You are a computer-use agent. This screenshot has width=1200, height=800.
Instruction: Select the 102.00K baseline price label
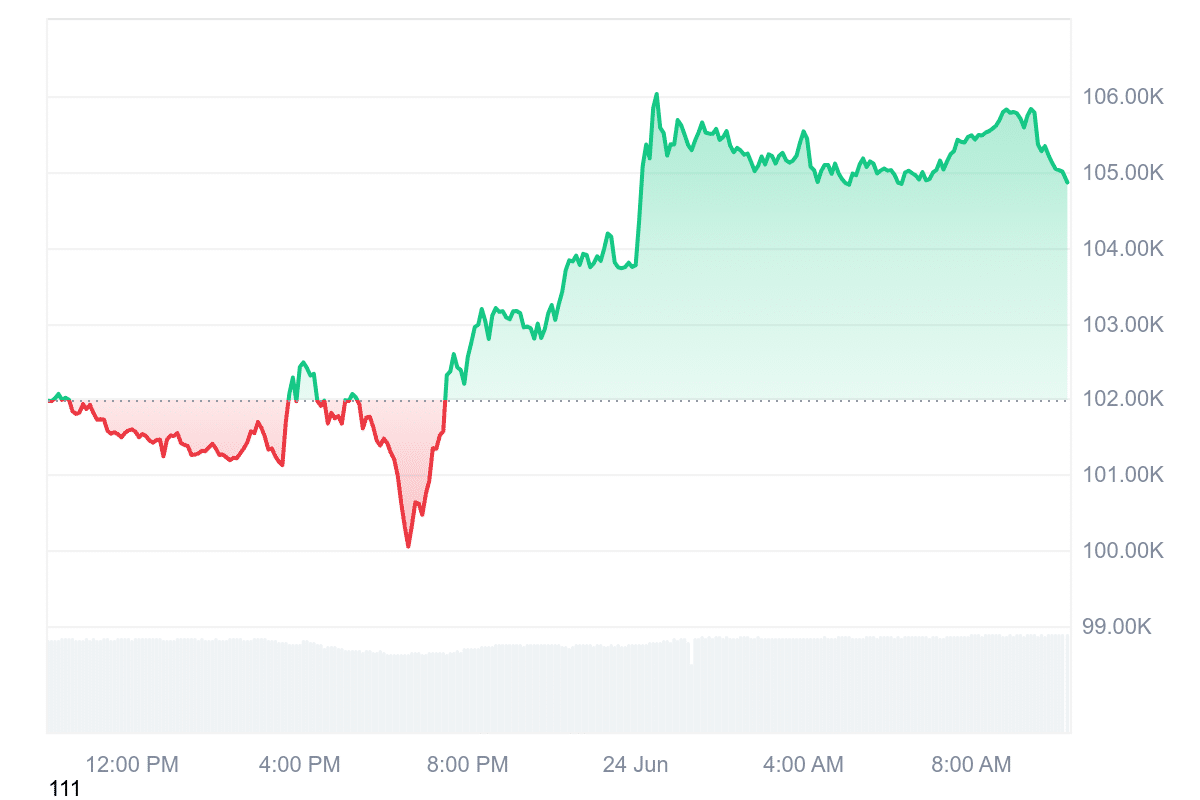tap(1123, 400)
